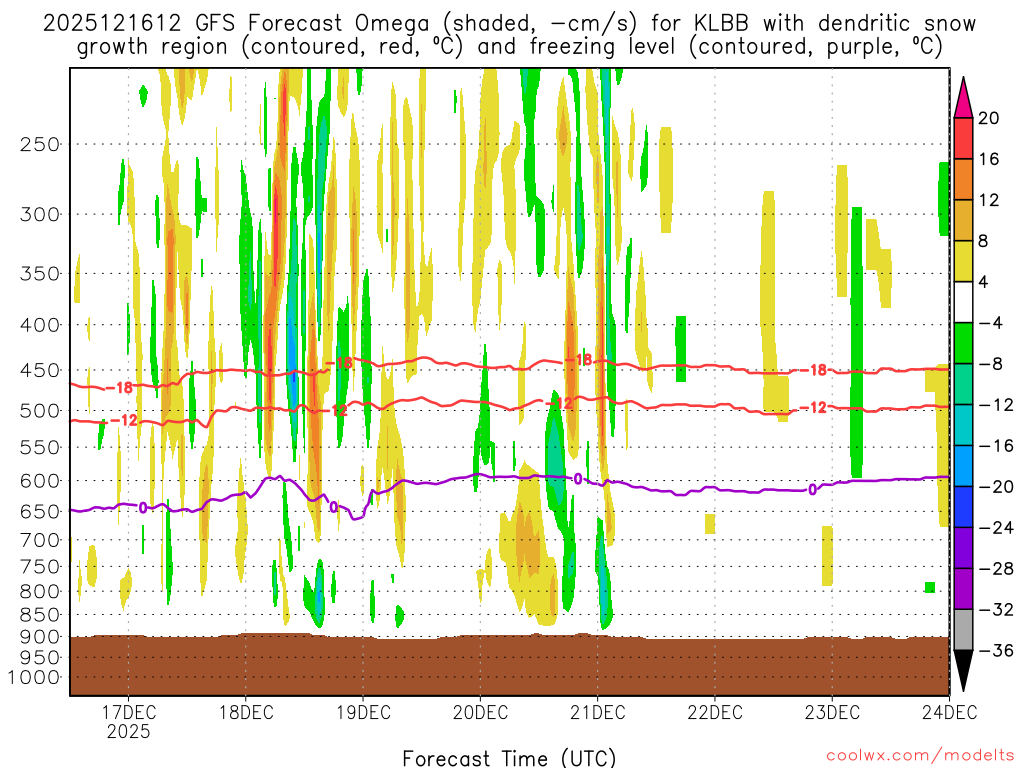Click the 450 pressure level label
Viewport: 1024px width, 768px height.
pyautogui.click(x=40, y=370)
